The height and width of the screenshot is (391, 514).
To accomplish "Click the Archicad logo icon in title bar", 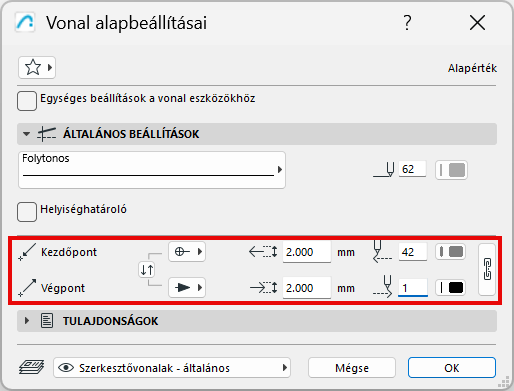I will 25,23.
